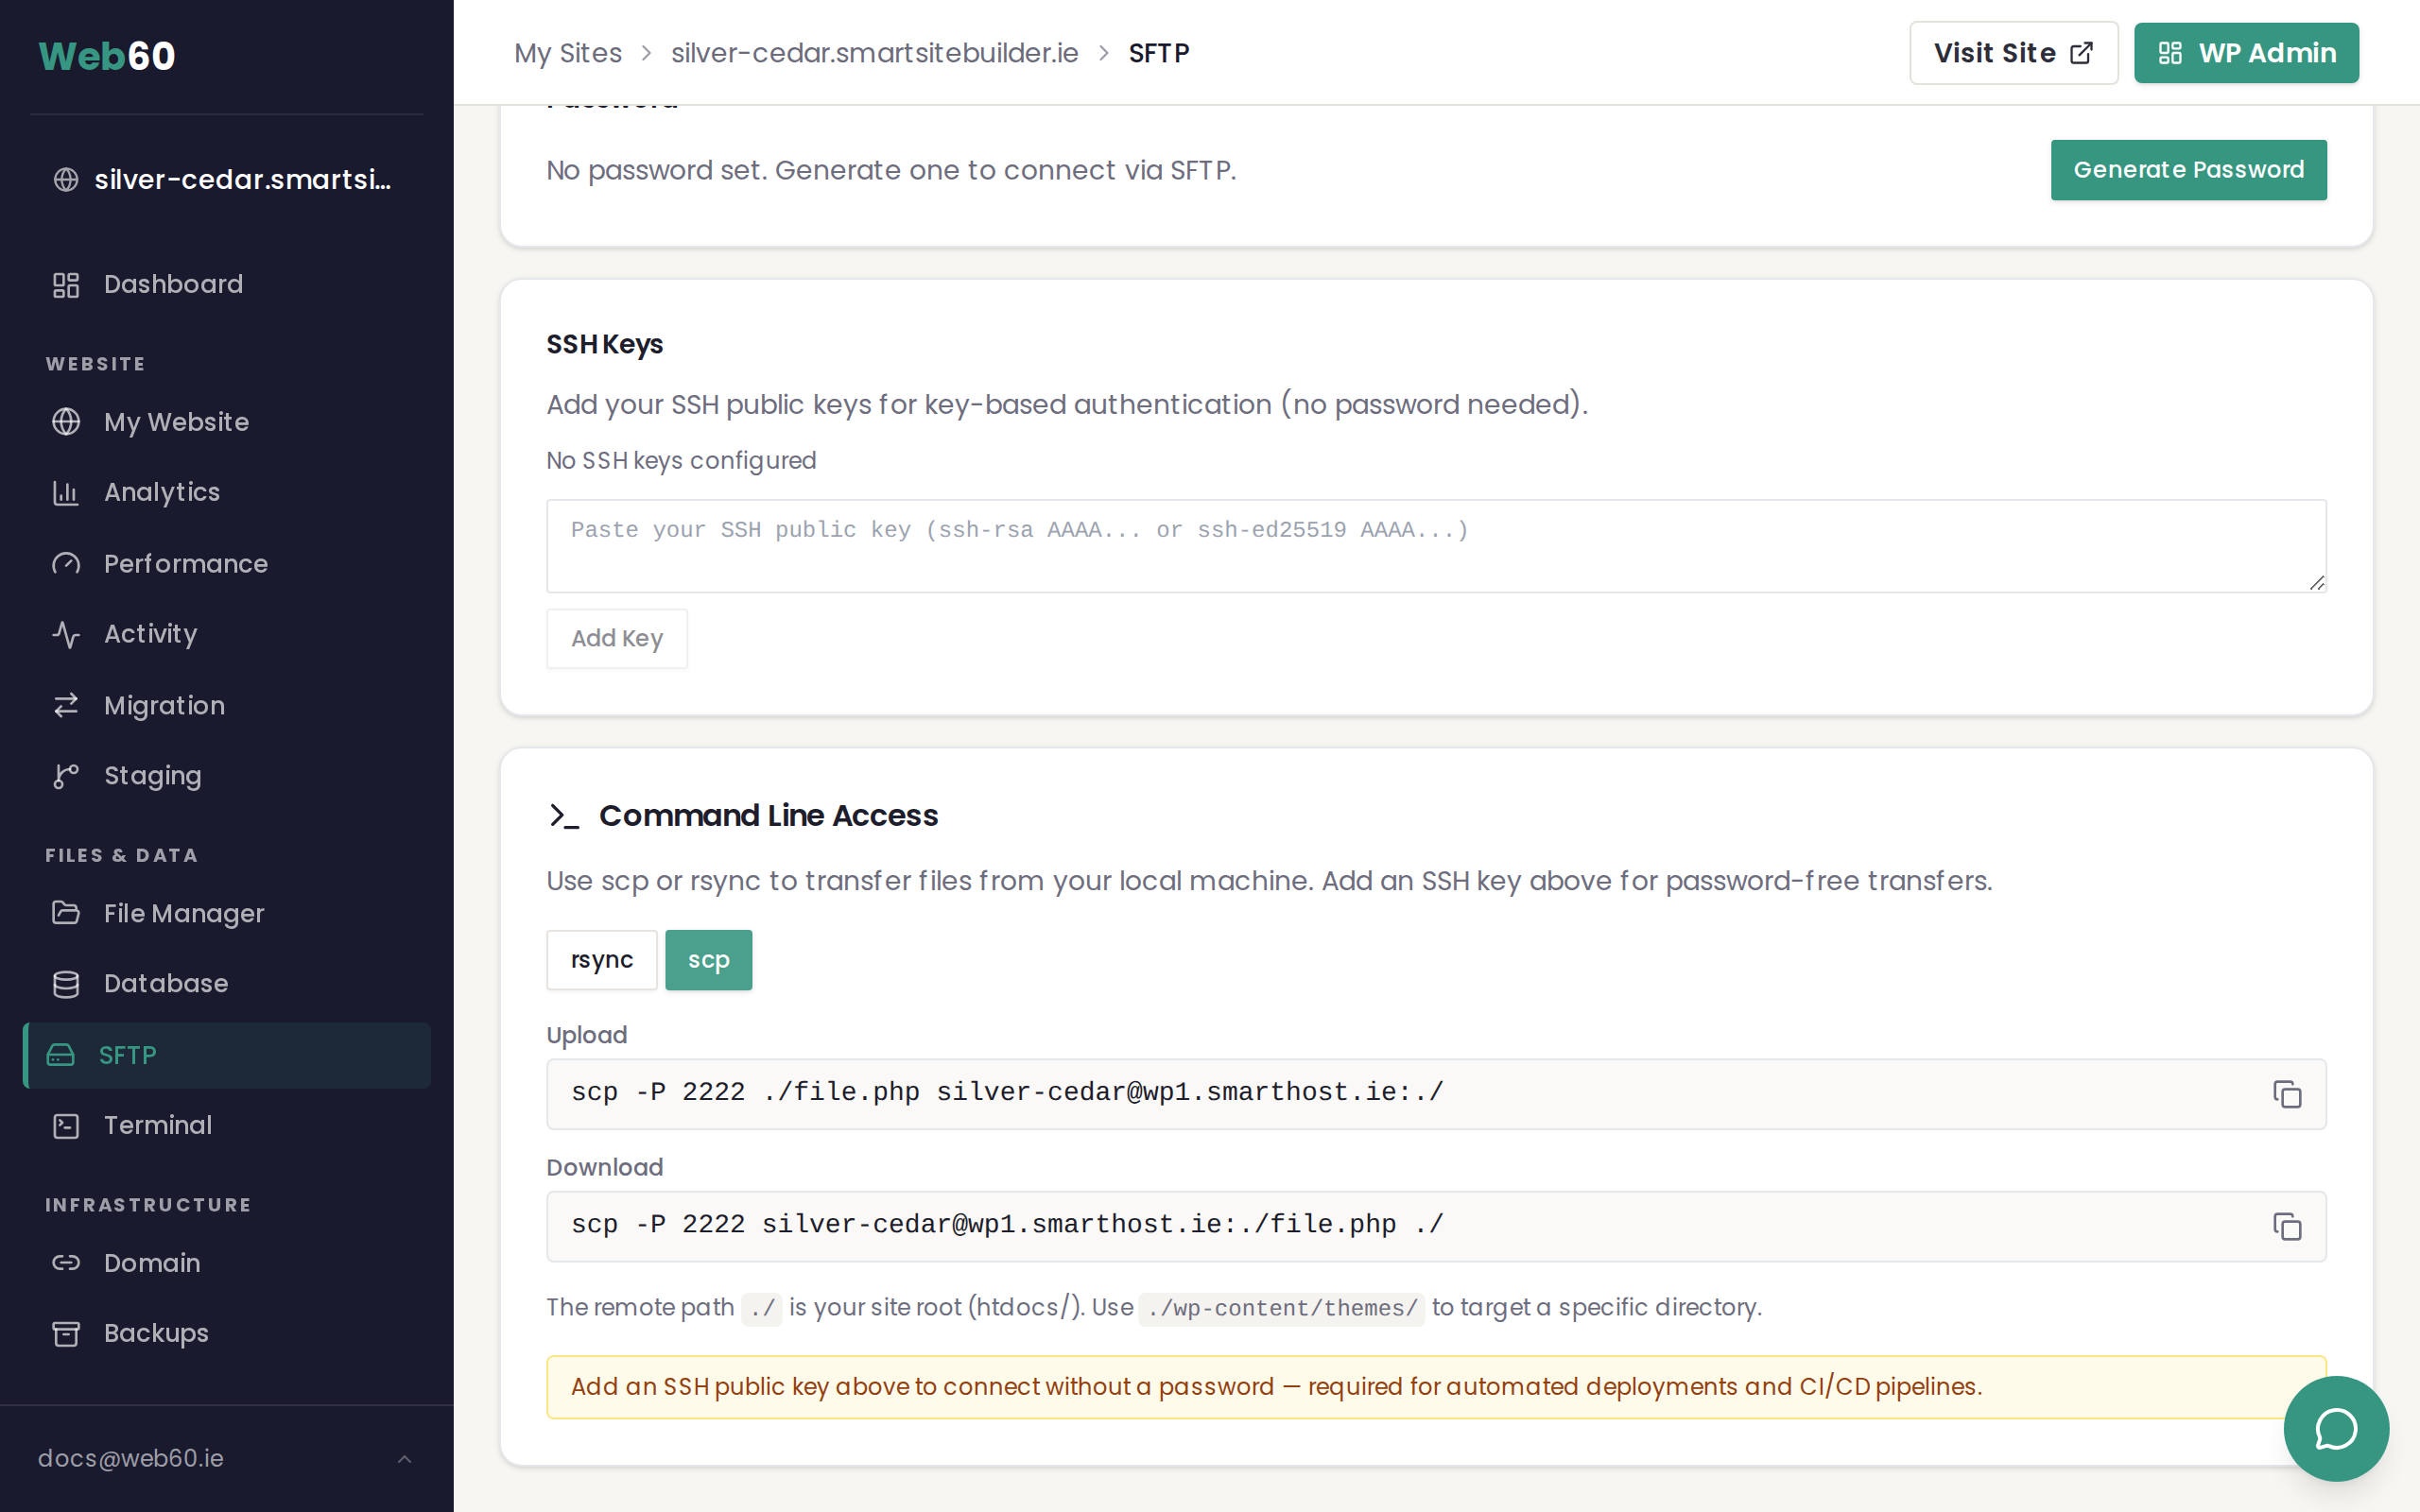Open WP Admin
The image size is (2420, 1512).
[x=2246, y=53]
